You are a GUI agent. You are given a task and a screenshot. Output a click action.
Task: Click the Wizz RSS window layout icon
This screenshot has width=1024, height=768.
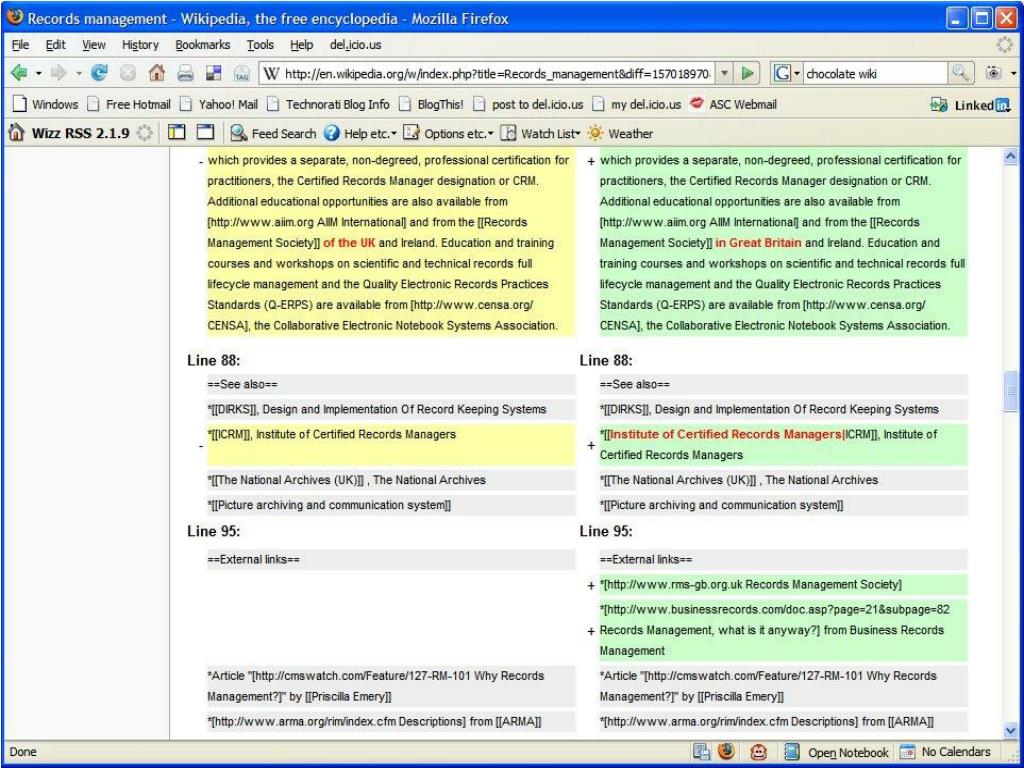pyautogui.click(x=206, y=133)
